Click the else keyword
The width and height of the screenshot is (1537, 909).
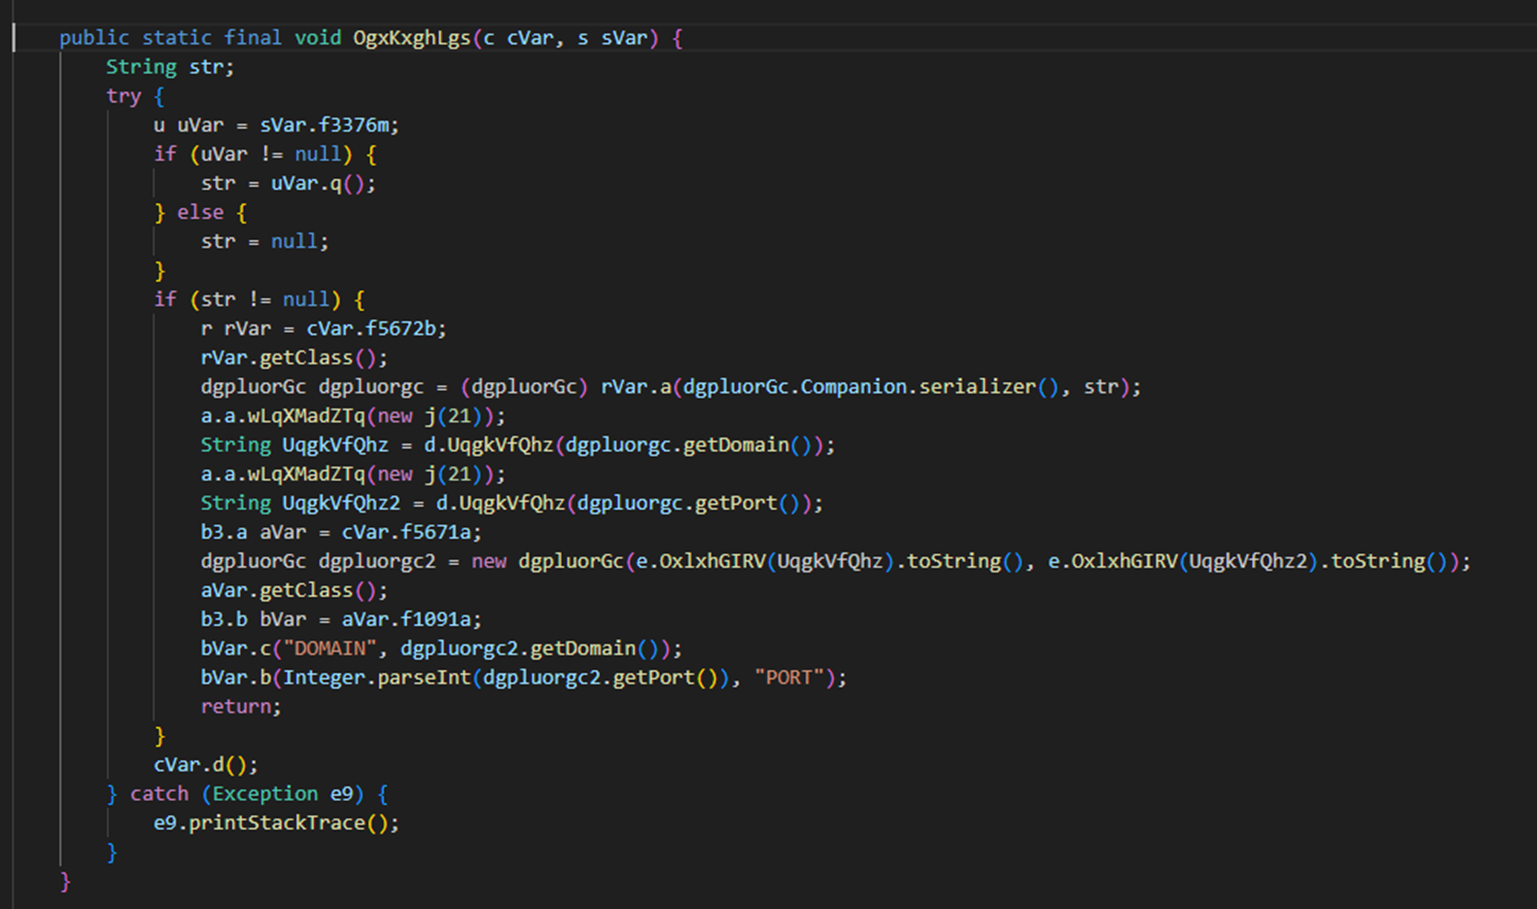click(x=200, y=212)
